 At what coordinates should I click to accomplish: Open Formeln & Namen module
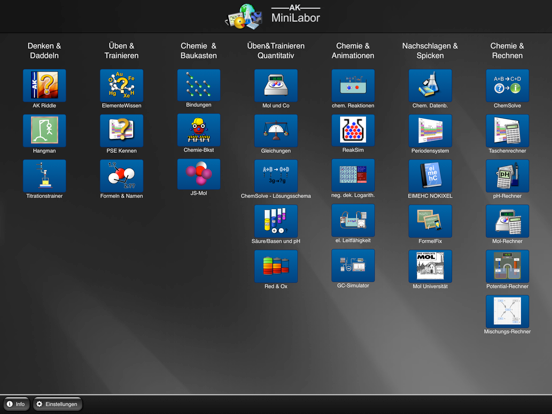coord(121,176)
